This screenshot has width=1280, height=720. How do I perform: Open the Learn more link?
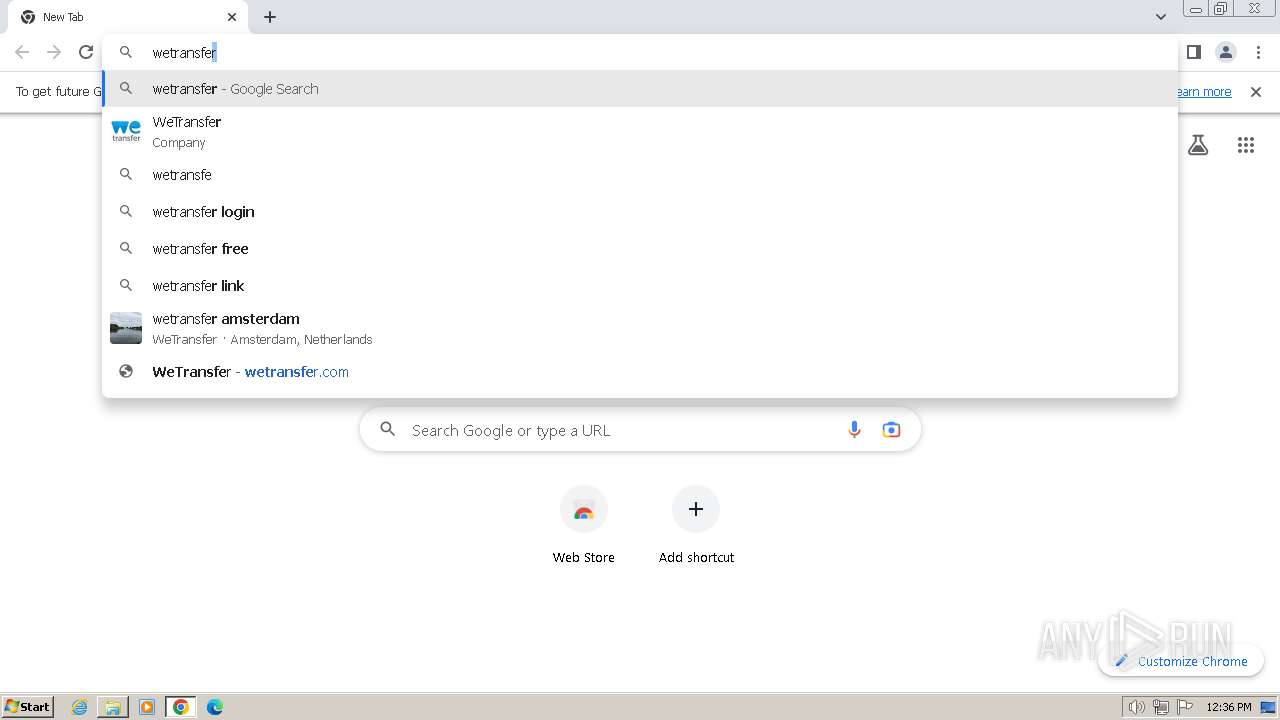tap(1203, 92)
